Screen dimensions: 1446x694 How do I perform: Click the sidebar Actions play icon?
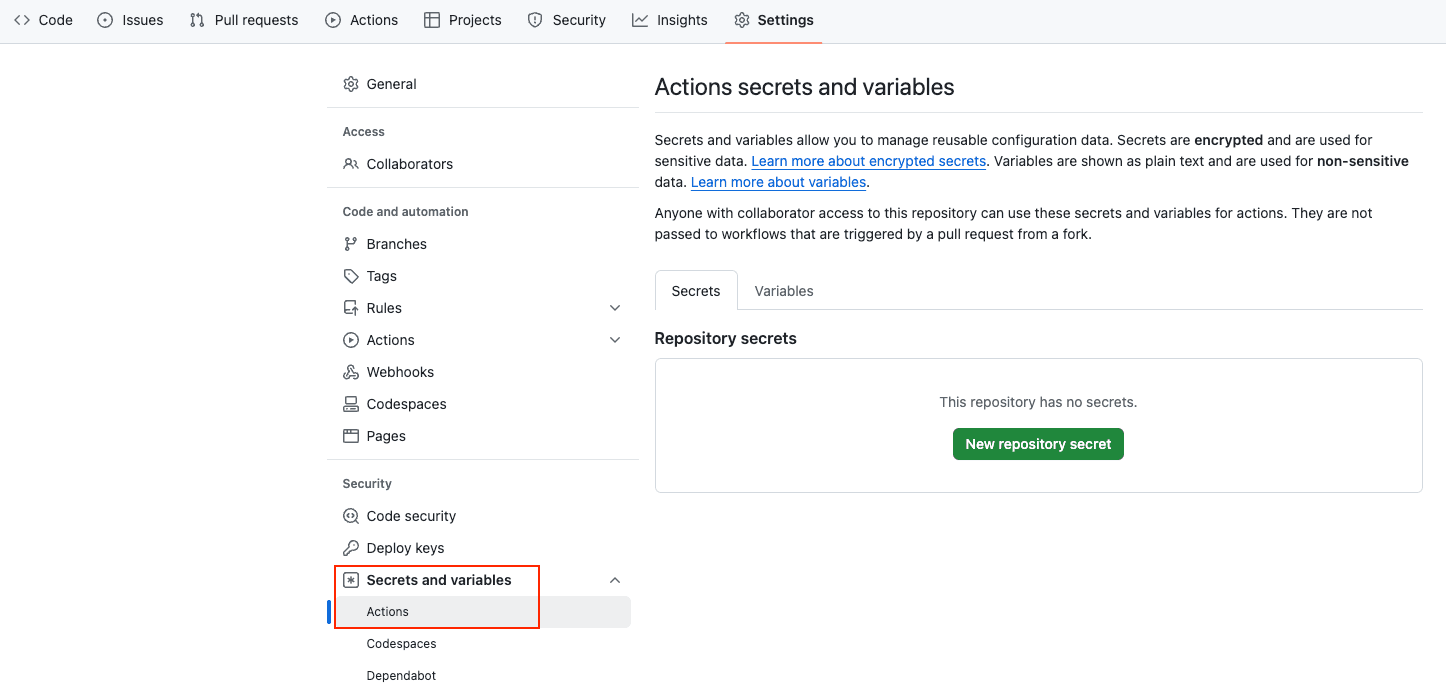click(x=351, y=340)
